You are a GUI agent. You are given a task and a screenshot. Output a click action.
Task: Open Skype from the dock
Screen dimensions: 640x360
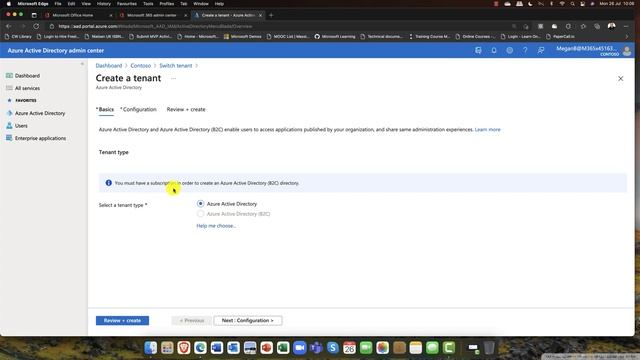pyautogui.click(x=333, y=347)
